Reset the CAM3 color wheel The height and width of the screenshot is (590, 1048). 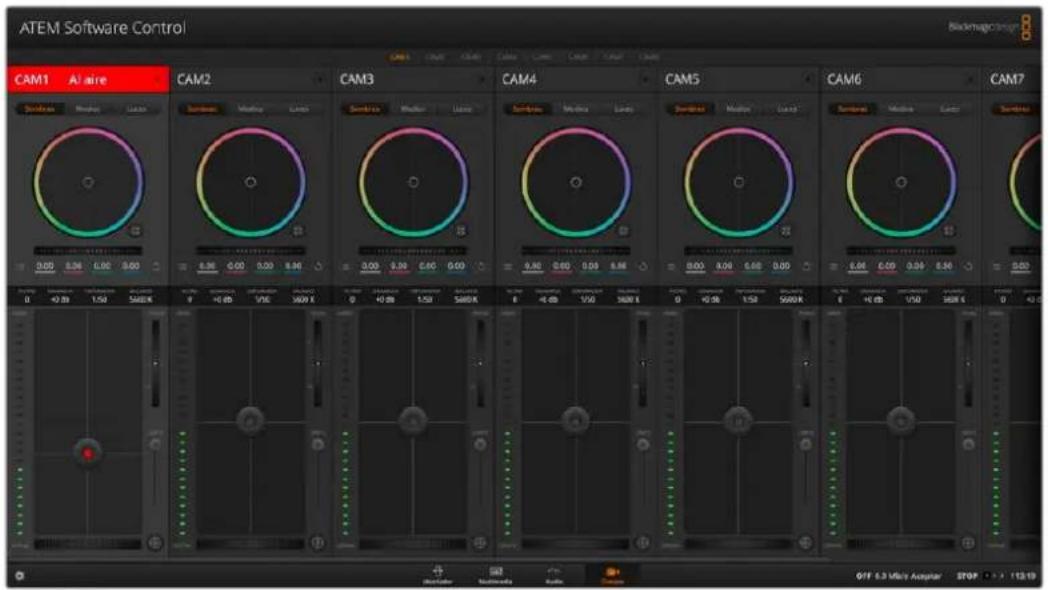(x=461, y=231)
